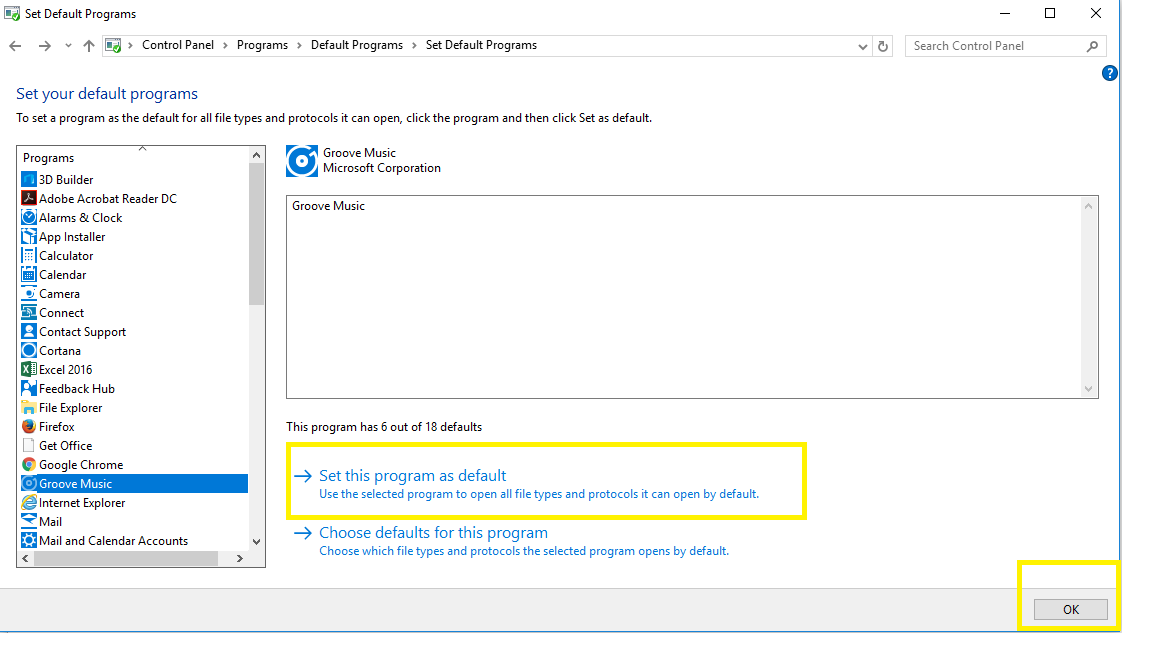1152x648 pixels.
Task: Click Set this program as default
Action: [412, 475]
